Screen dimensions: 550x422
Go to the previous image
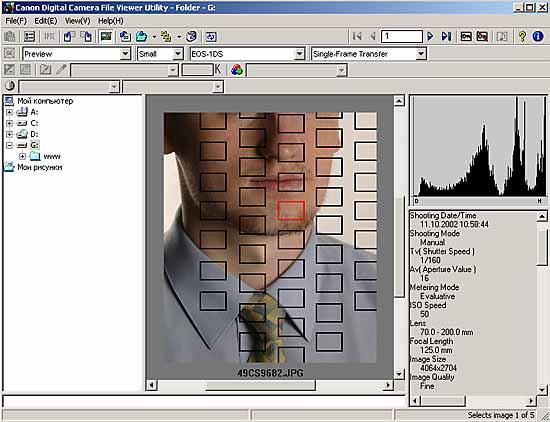[373, 36]
